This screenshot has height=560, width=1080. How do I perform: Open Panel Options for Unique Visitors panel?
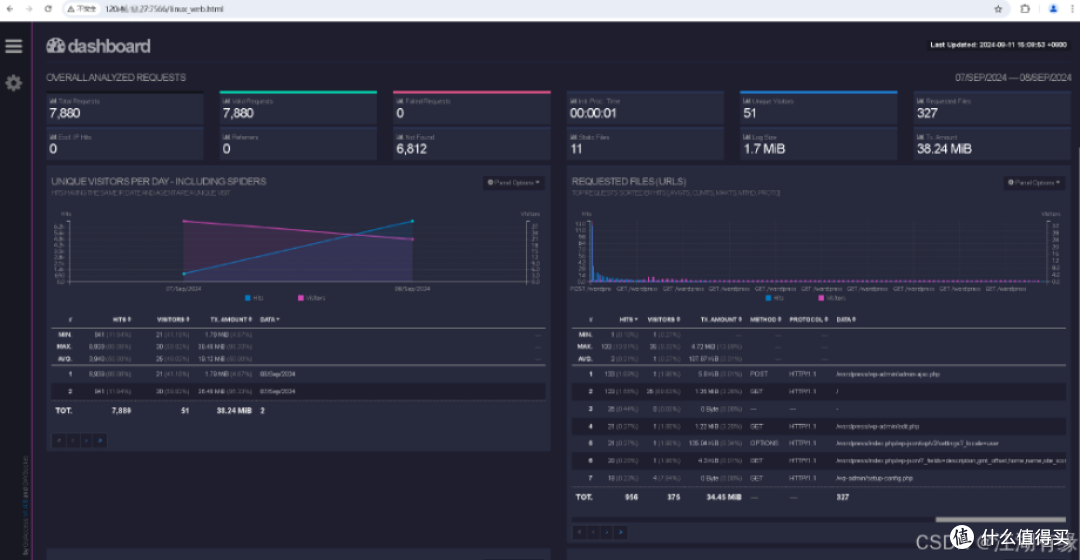pos(514,183)
